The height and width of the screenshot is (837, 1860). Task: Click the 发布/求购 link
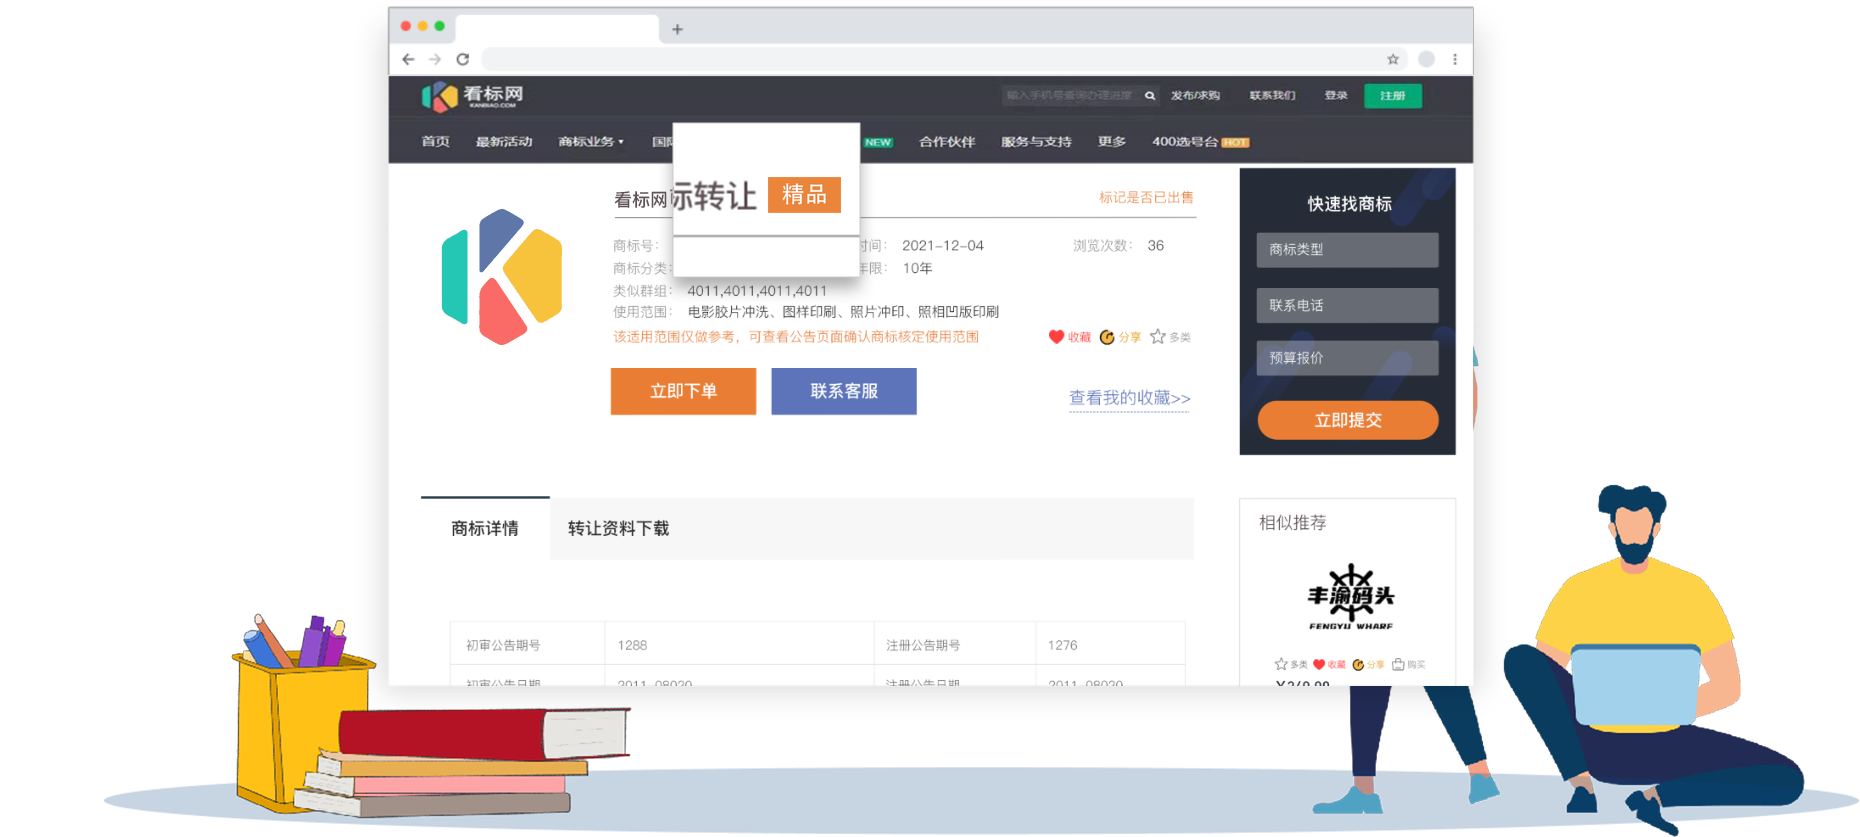[1195, 96]
